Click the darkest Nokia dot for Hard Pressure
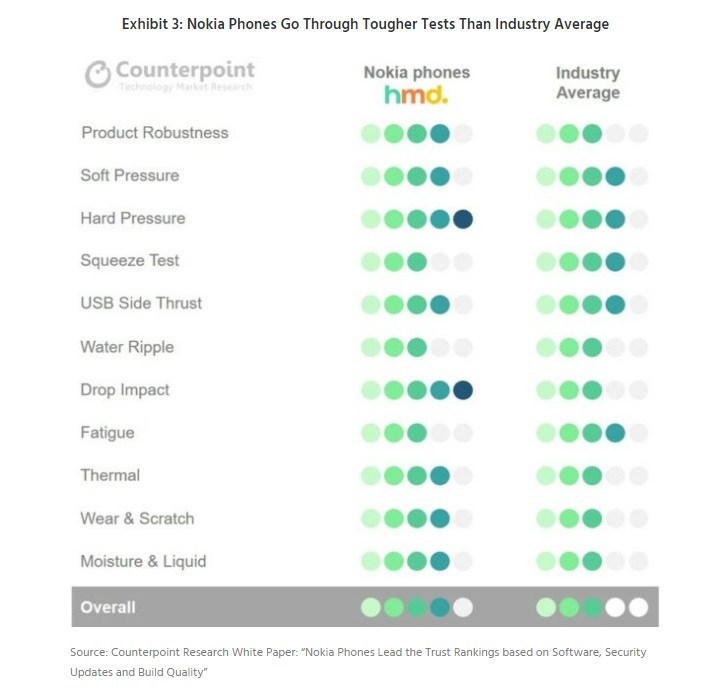The image size is (709, 689). 462,219
